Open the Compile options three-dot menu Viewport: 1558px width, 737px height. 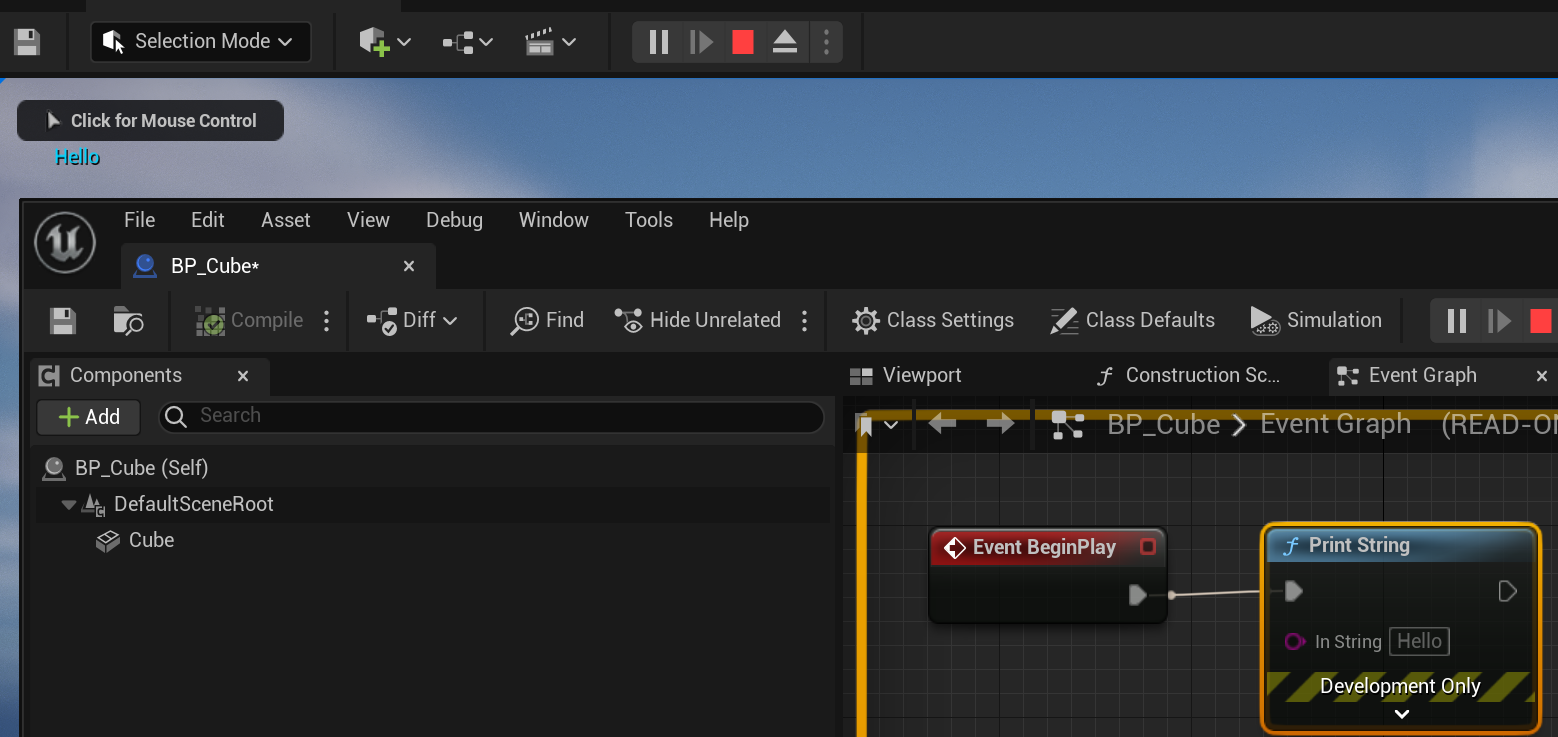tap(326, 320)
